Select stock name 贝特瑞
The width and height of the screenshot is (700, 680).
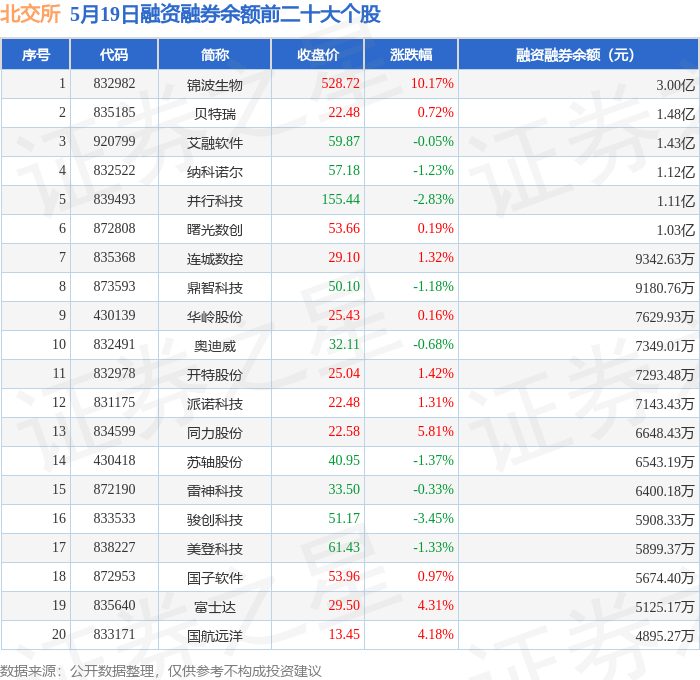coord(215,114)
